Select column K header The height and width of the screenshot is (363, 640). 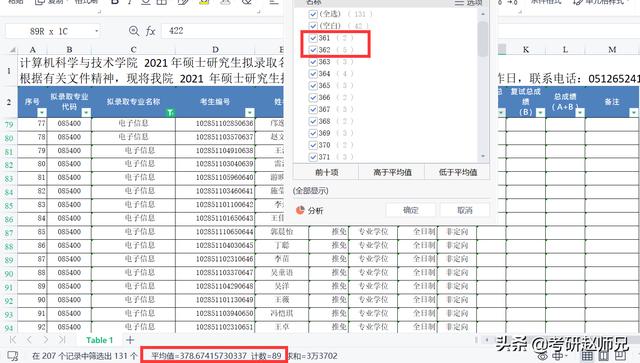coord(526,49)
